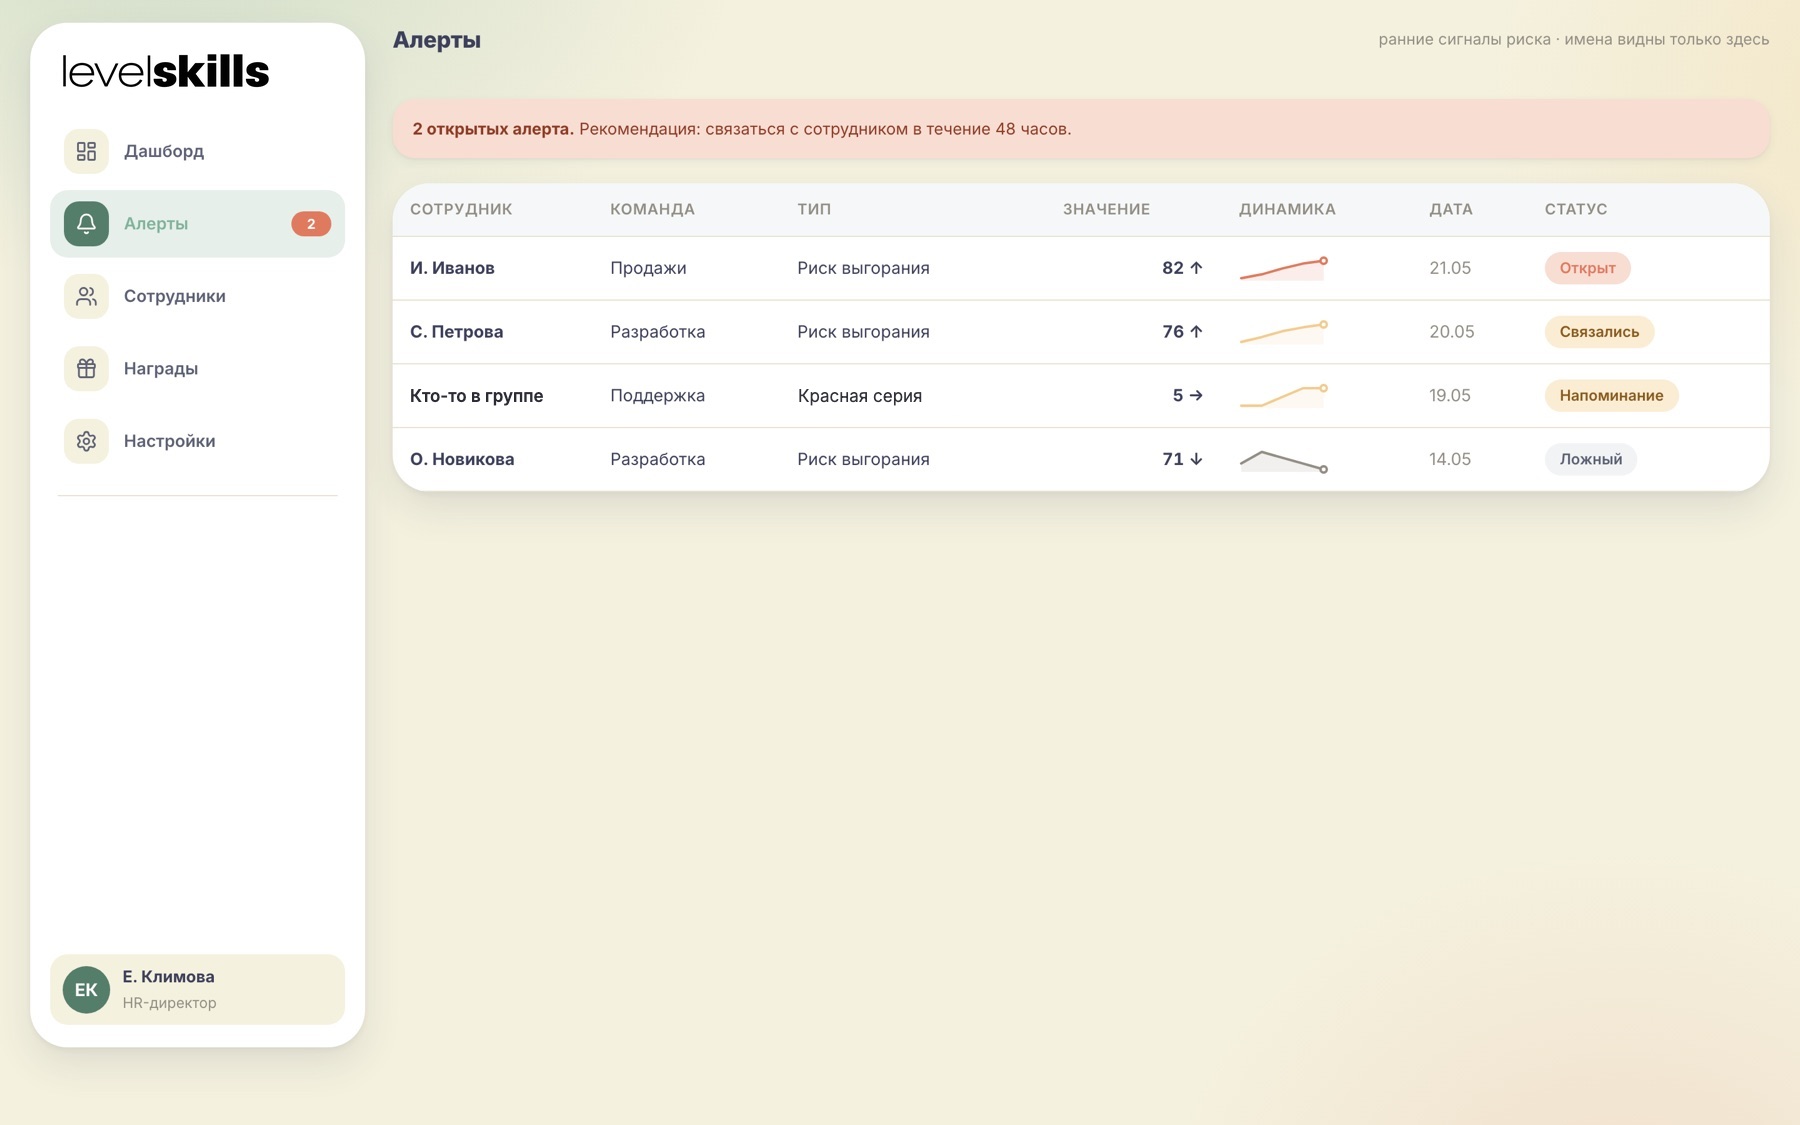Click the Алерты bell icon
Viewport: 1800px width, 1125px height.
86,224
